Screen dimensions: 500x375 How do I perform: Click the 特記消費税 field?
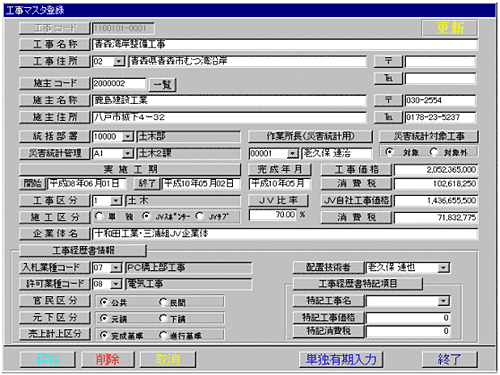pos(408,331)
